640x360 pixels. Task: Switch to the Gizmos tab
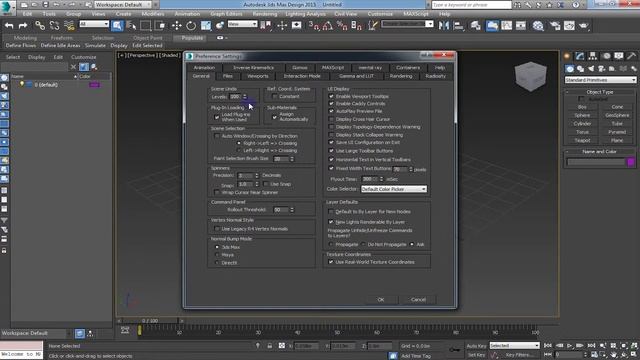[300, 68]
